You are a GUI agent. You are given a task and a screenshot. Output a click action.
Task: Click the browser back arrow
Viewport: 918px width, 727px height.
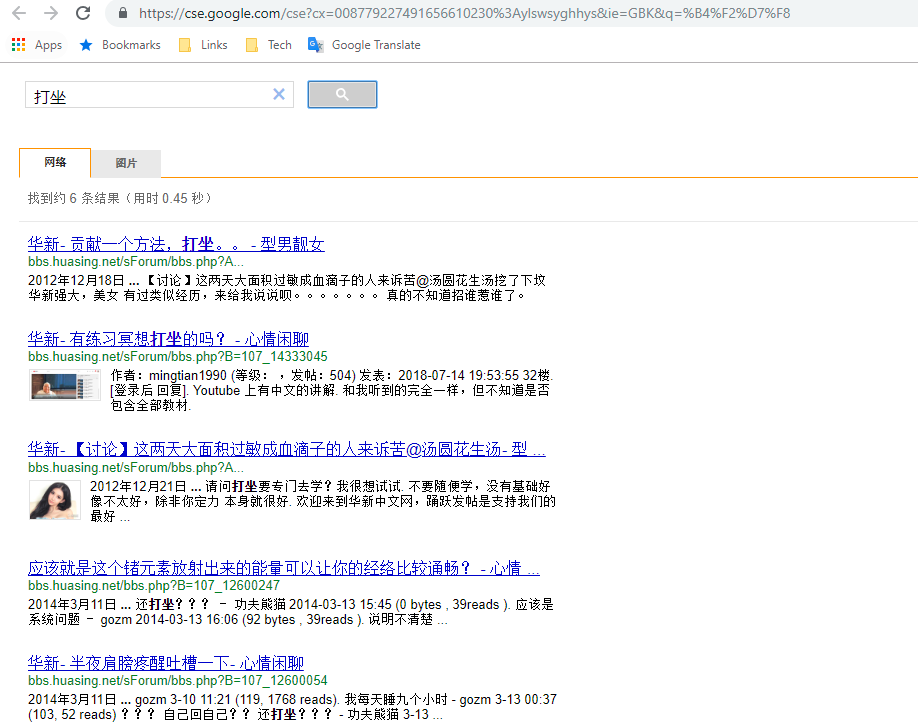[x=19, y=13]
